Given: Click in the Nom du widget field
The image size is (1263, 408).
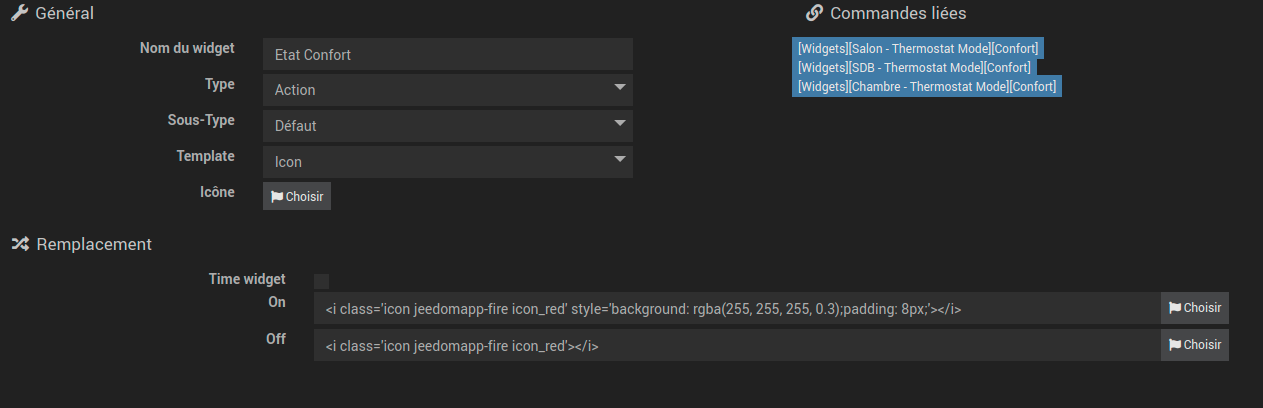Looking at the screenshot, I should pos(448,54).
